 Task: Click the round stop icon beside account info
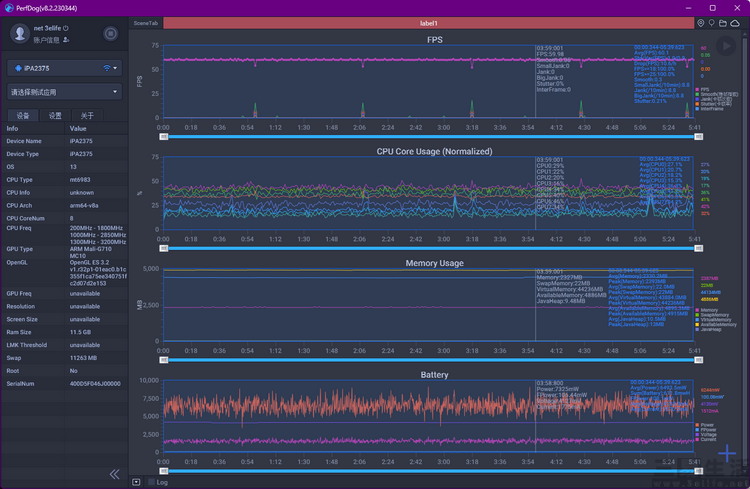tap(110, 33)
